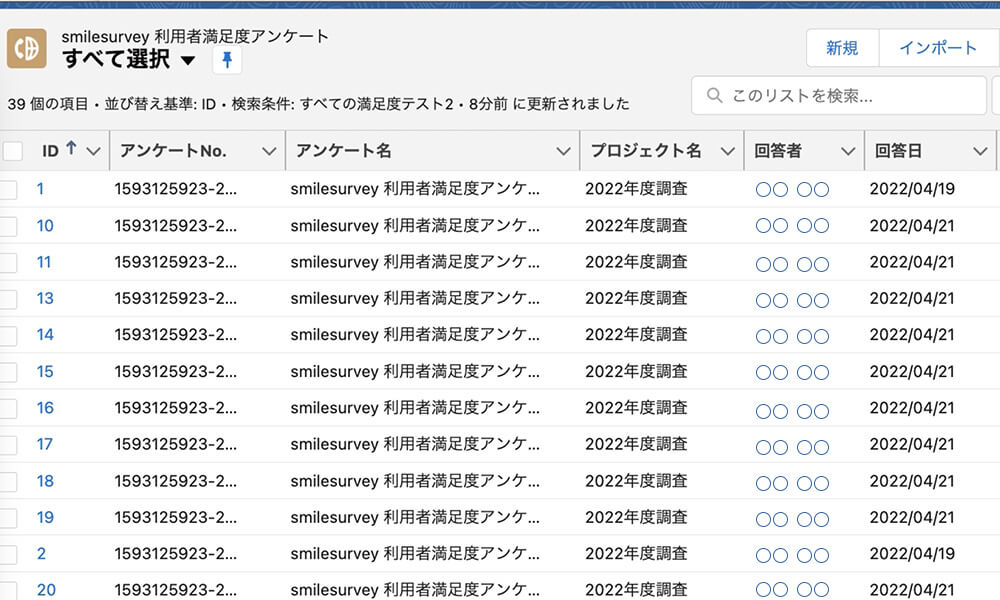Open record ID 15 link

45,372
